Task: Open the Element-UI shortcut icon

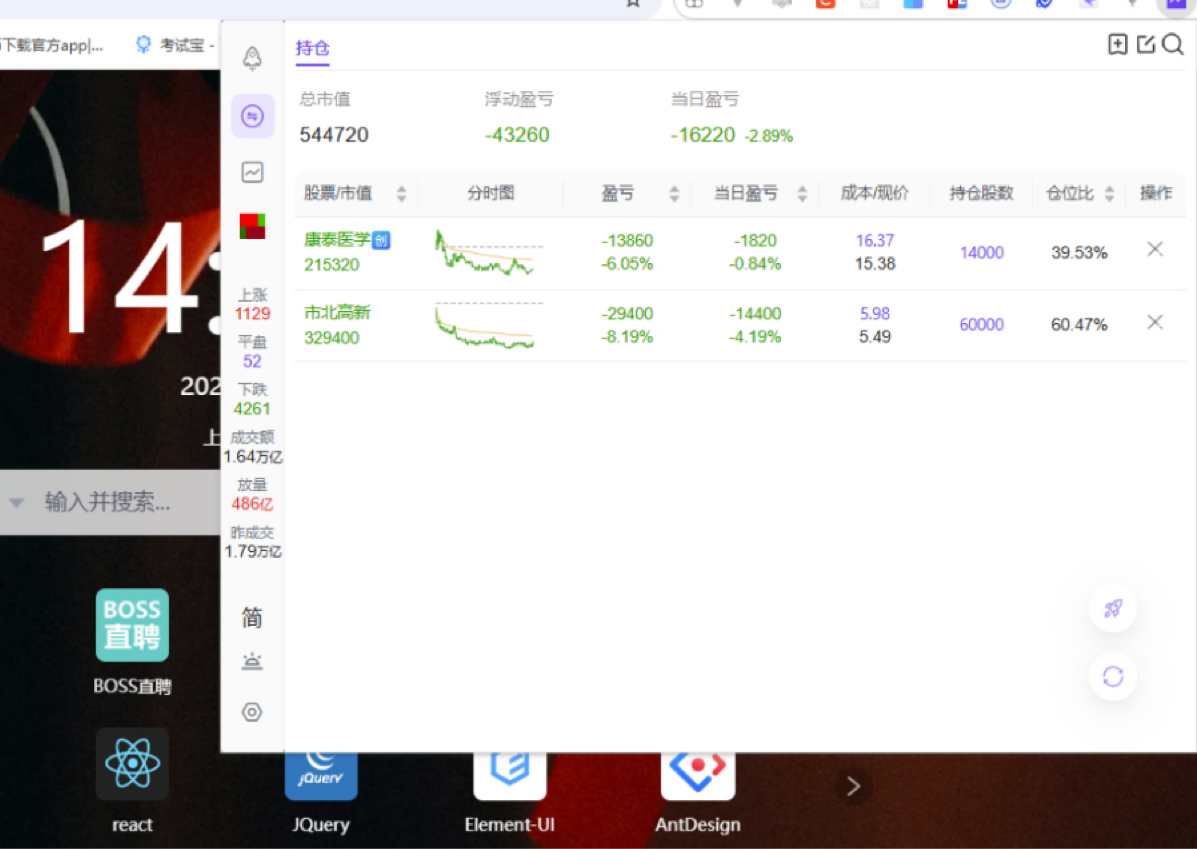Action: [509, 776]
